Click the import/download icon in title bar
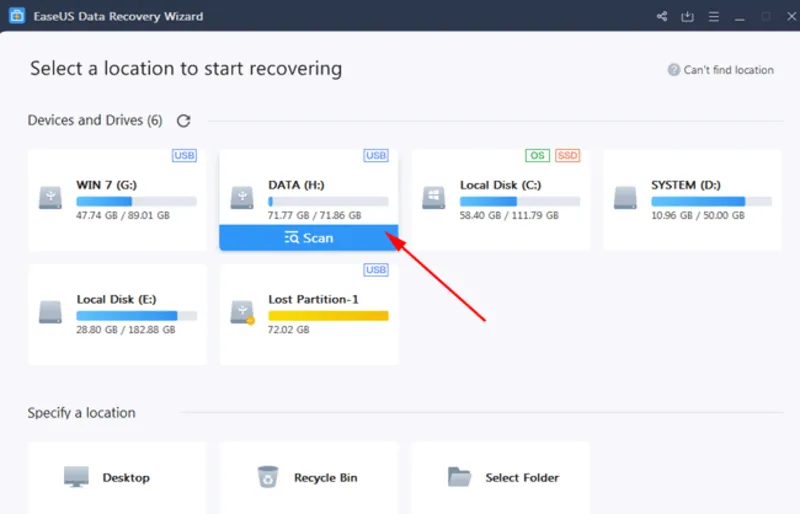 (x=687, y=16)
